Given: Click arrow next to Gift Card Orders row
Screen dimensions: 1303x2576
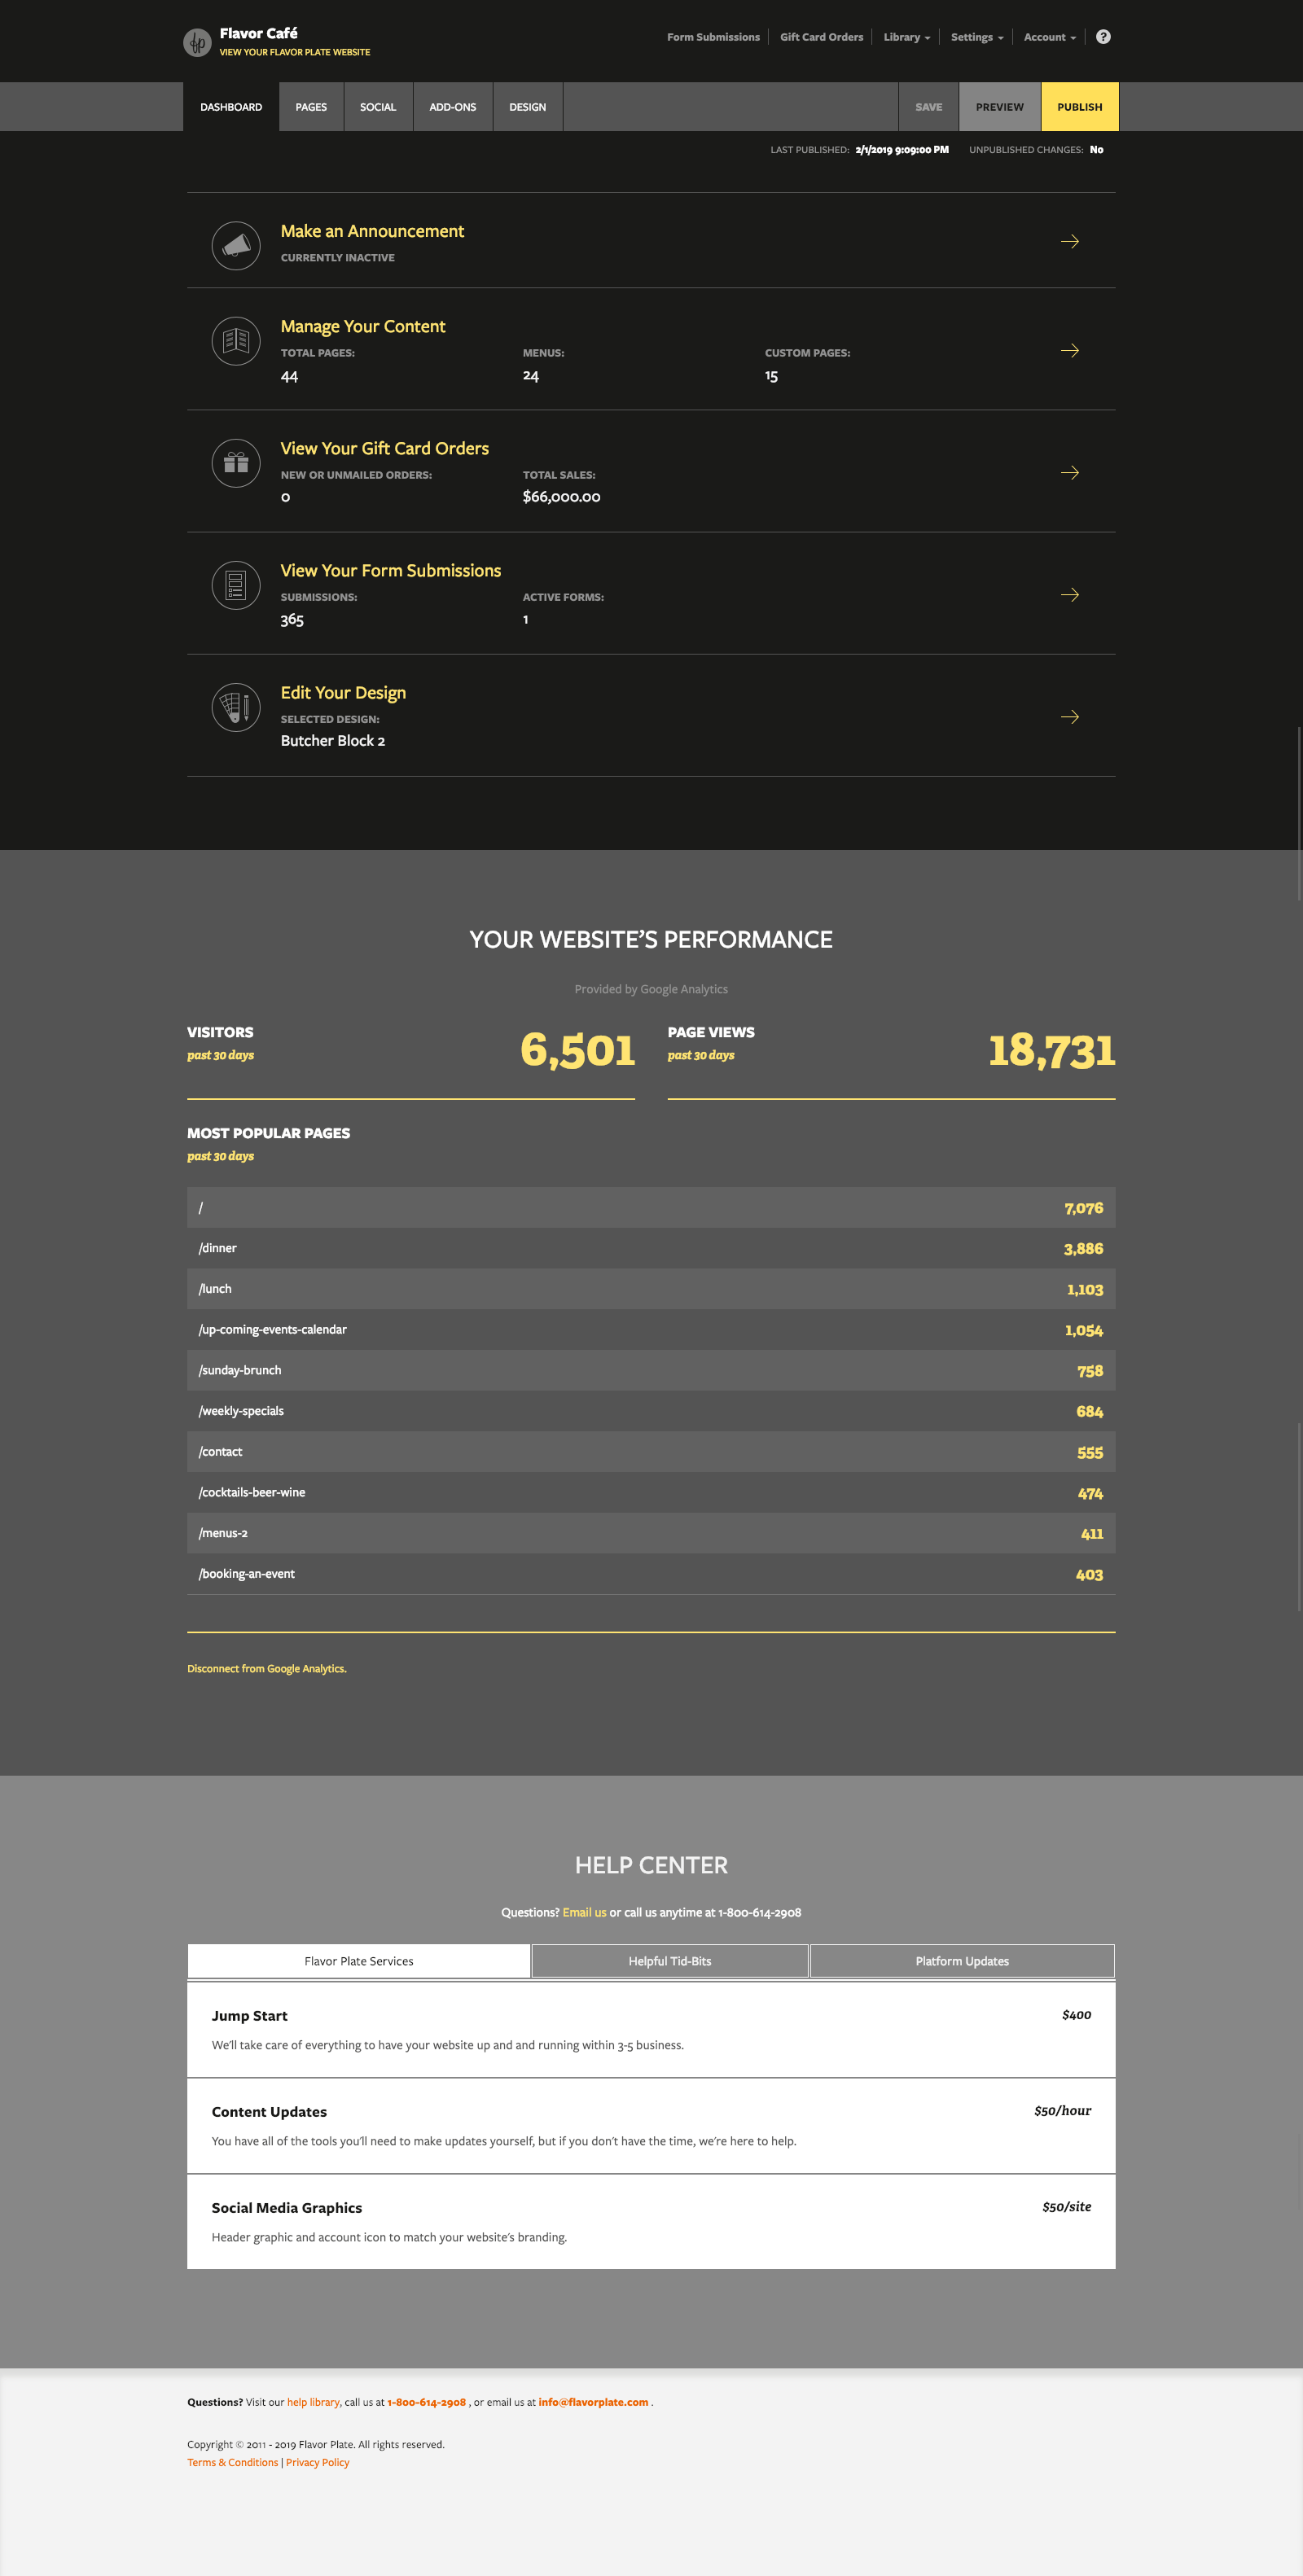Looking at the screenshot, I should tap(1069, 472).
